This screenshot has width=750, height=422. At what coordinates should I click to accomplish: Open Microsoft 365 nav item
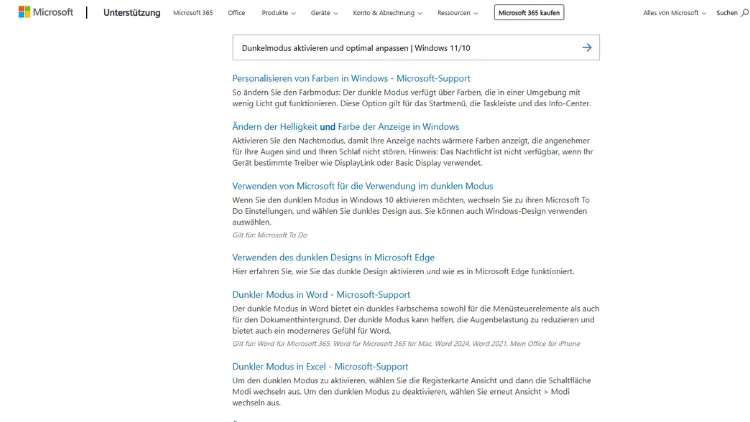point(193,13)
